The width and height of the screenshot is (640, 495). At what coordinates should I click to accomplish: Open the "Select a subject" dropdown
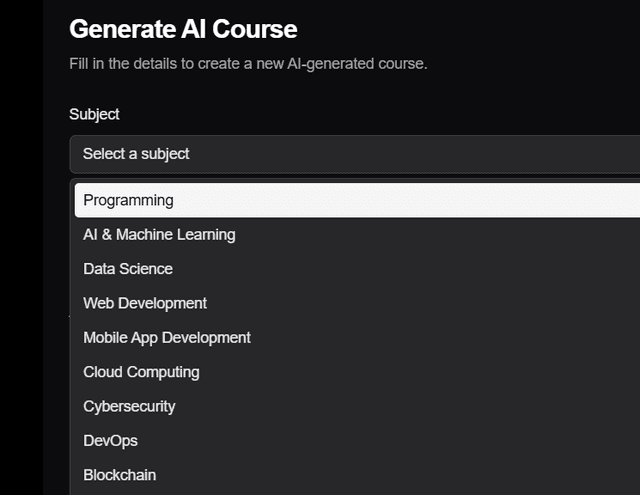[355, 154]
